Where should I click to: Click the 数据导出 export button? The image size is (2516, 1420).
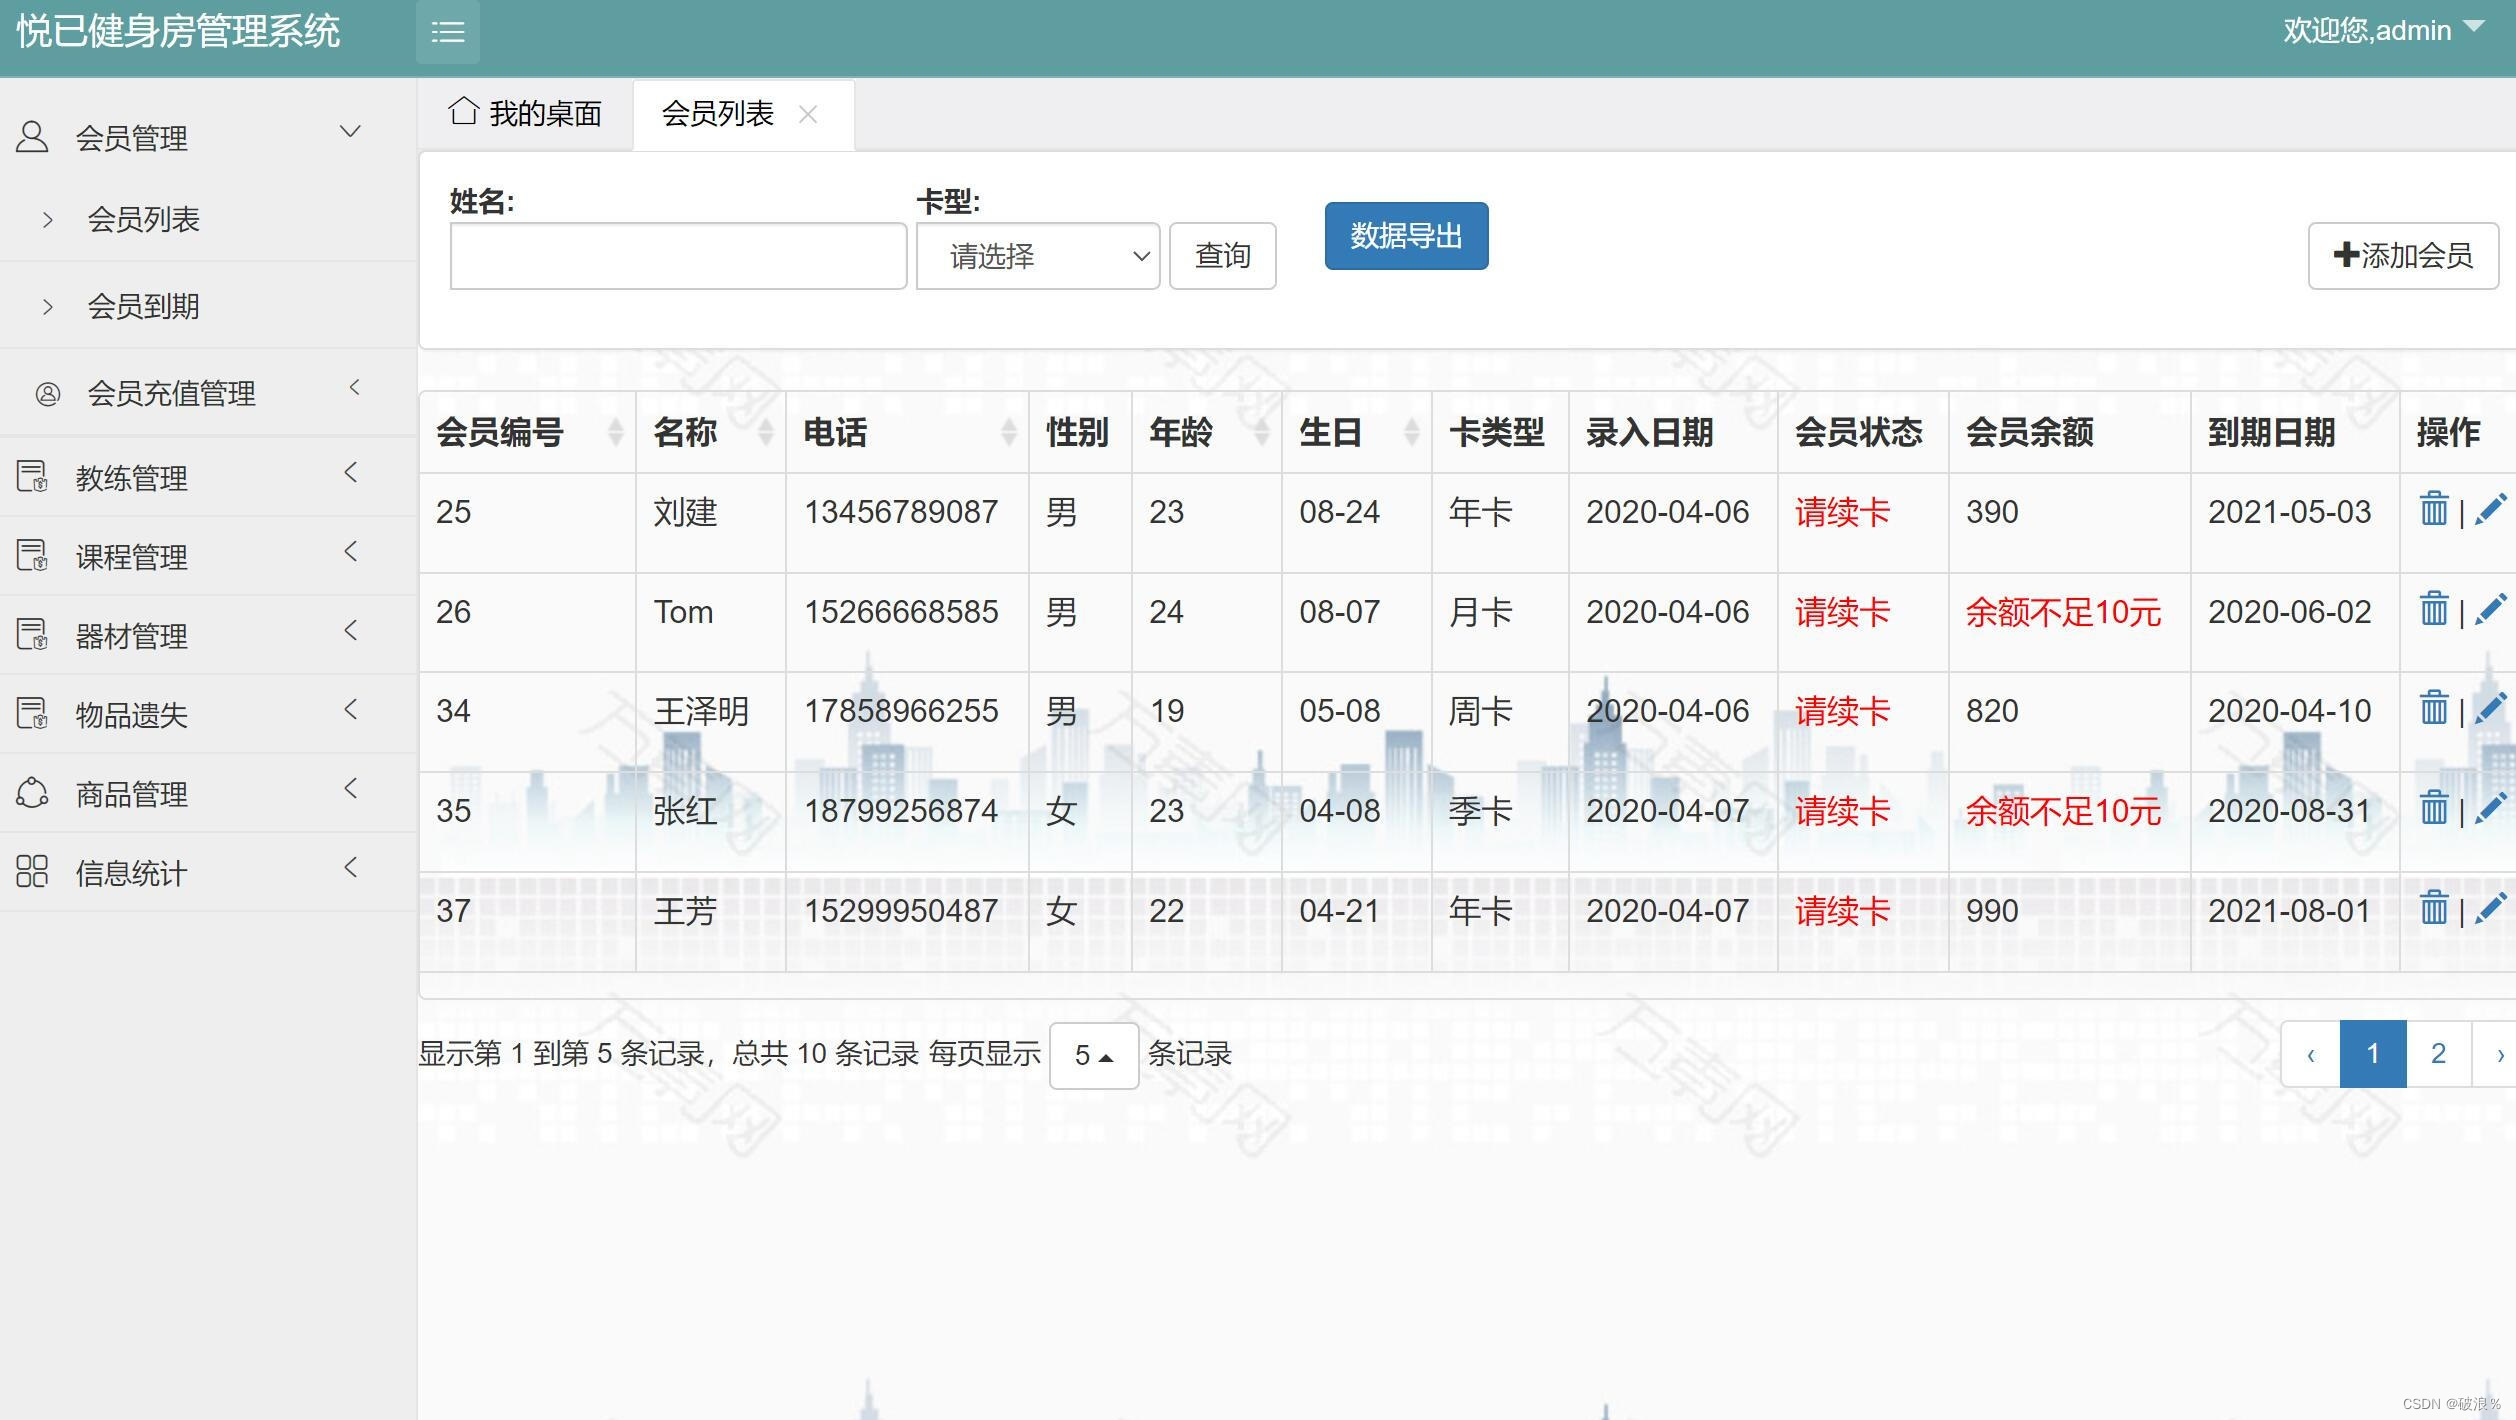click(x=1406, y=236)
